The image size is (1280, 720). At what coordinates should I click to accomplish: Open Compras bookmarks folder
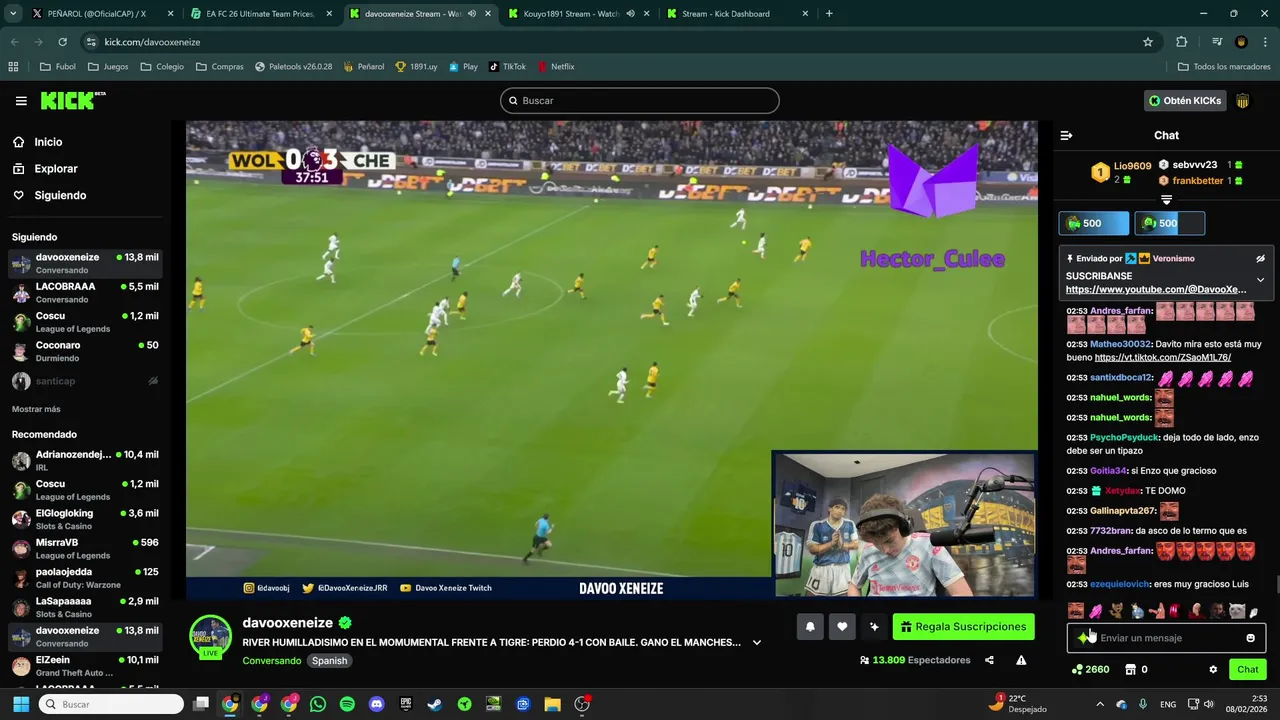(220, 67)
